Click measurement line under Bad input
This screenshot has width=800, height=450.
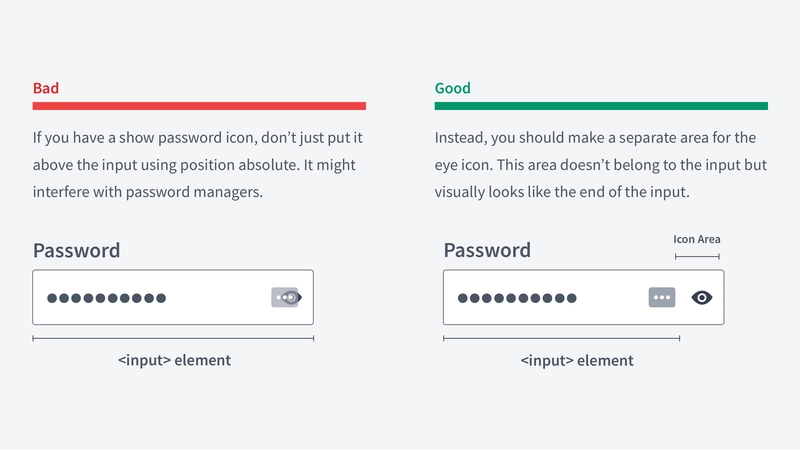pyautogui.click(x=173, y=338)
